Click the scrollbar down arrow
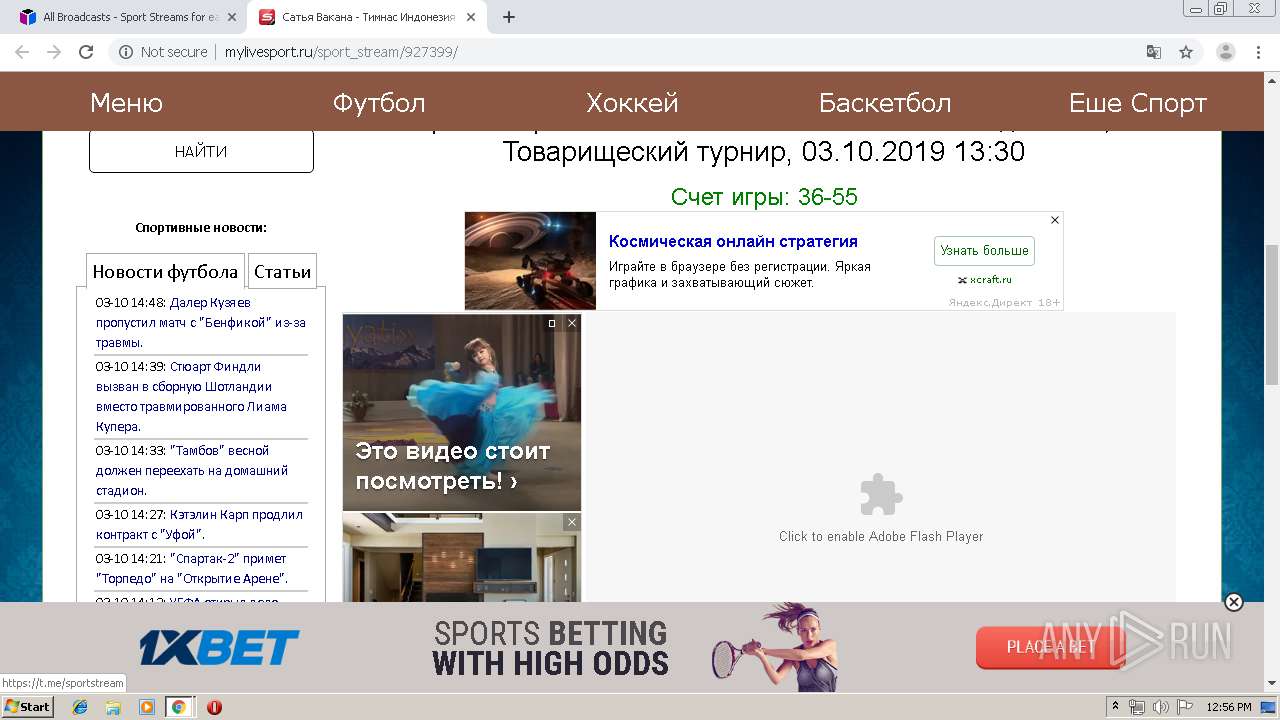 coord(1271,683)
